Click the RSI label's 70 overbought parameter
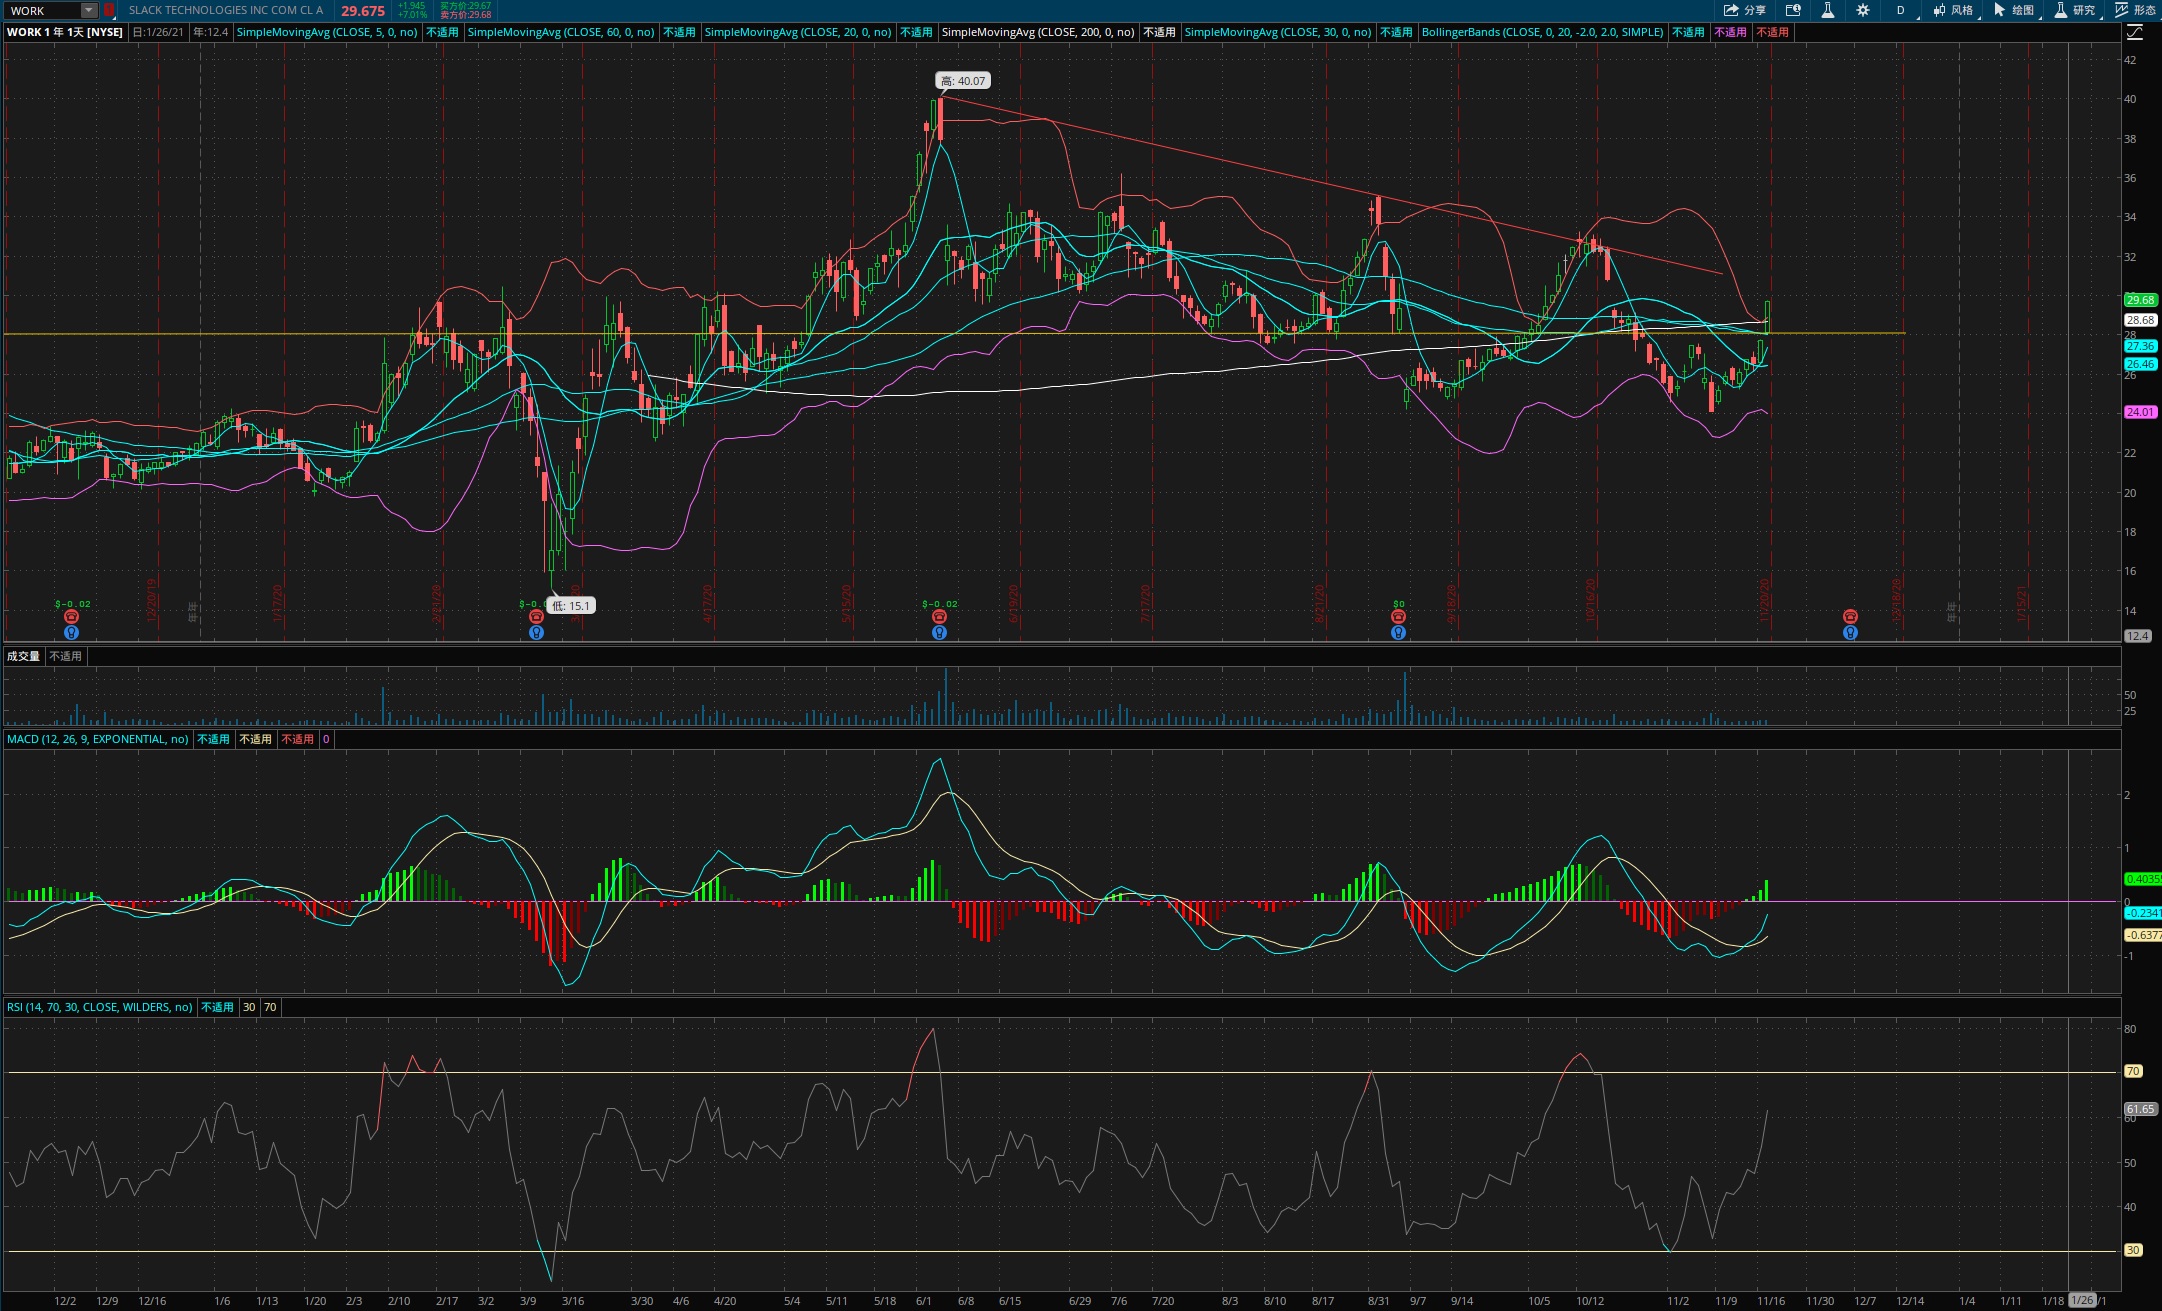2162x1311 pixels. (x=270, y=1007)
